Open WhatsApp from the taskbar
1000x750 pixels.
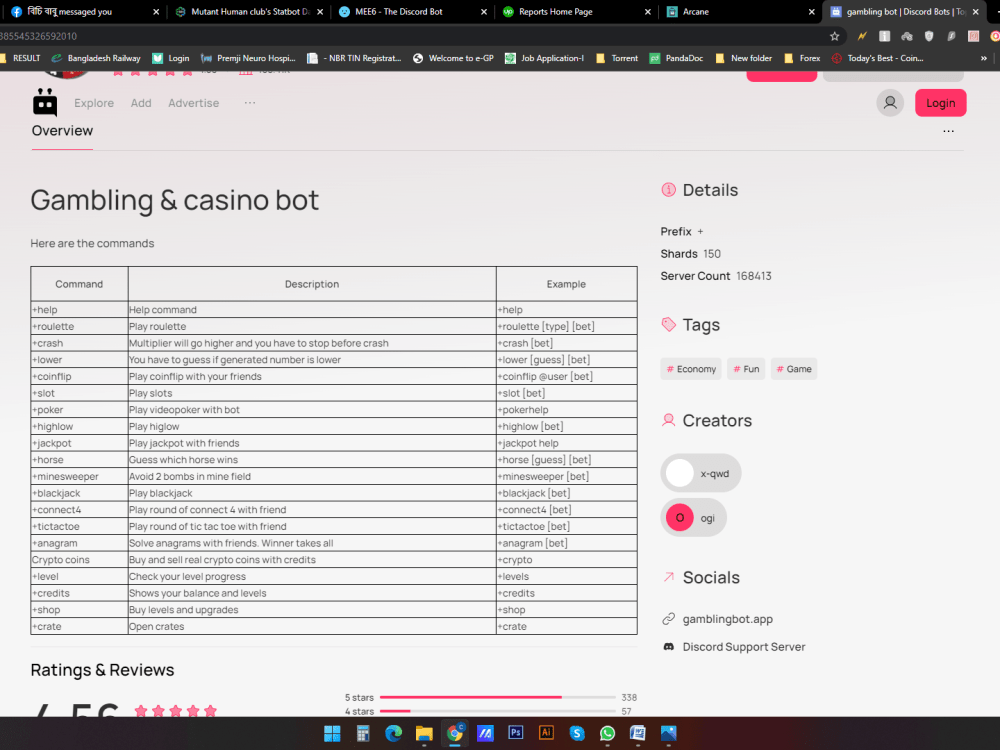tap(607, 733)
